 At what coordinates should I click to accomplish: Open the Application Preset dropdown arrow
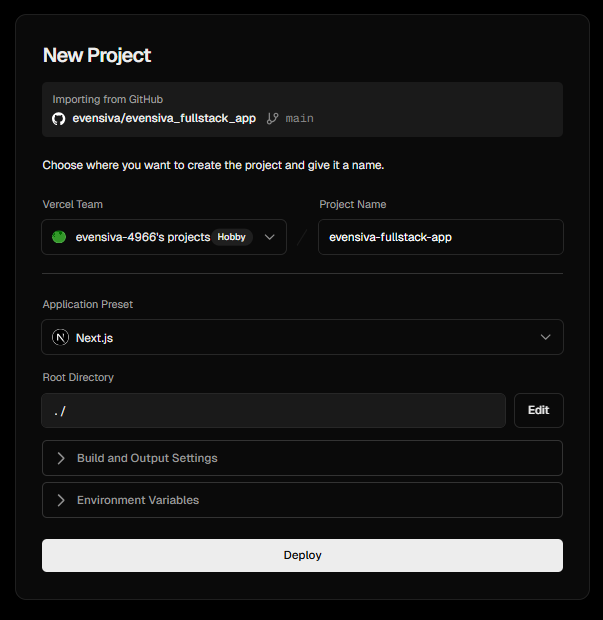click(x=545, y=337)
